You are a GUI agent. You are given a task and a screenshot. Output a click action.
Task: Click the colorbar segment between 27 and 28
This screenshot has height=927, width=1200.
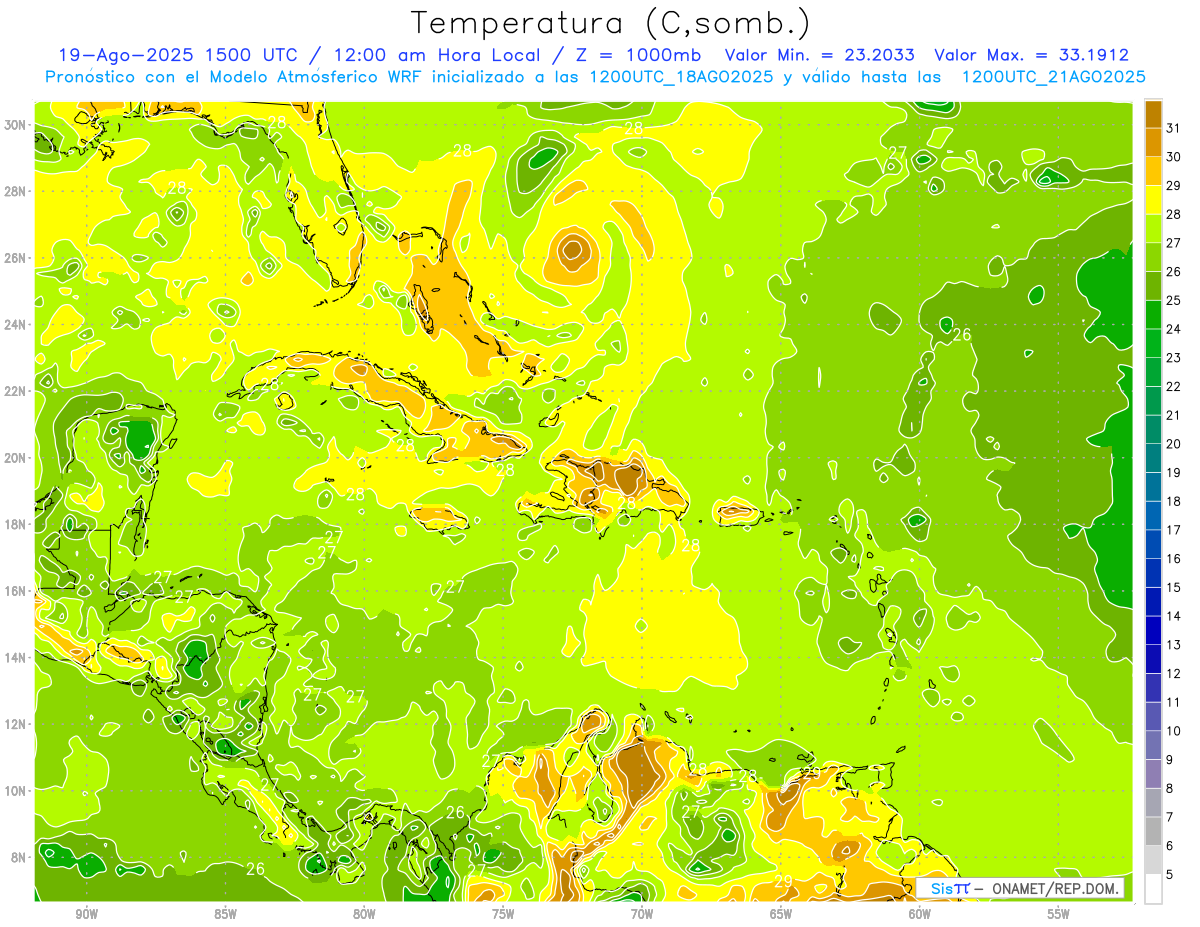[x=1153, y=228]
